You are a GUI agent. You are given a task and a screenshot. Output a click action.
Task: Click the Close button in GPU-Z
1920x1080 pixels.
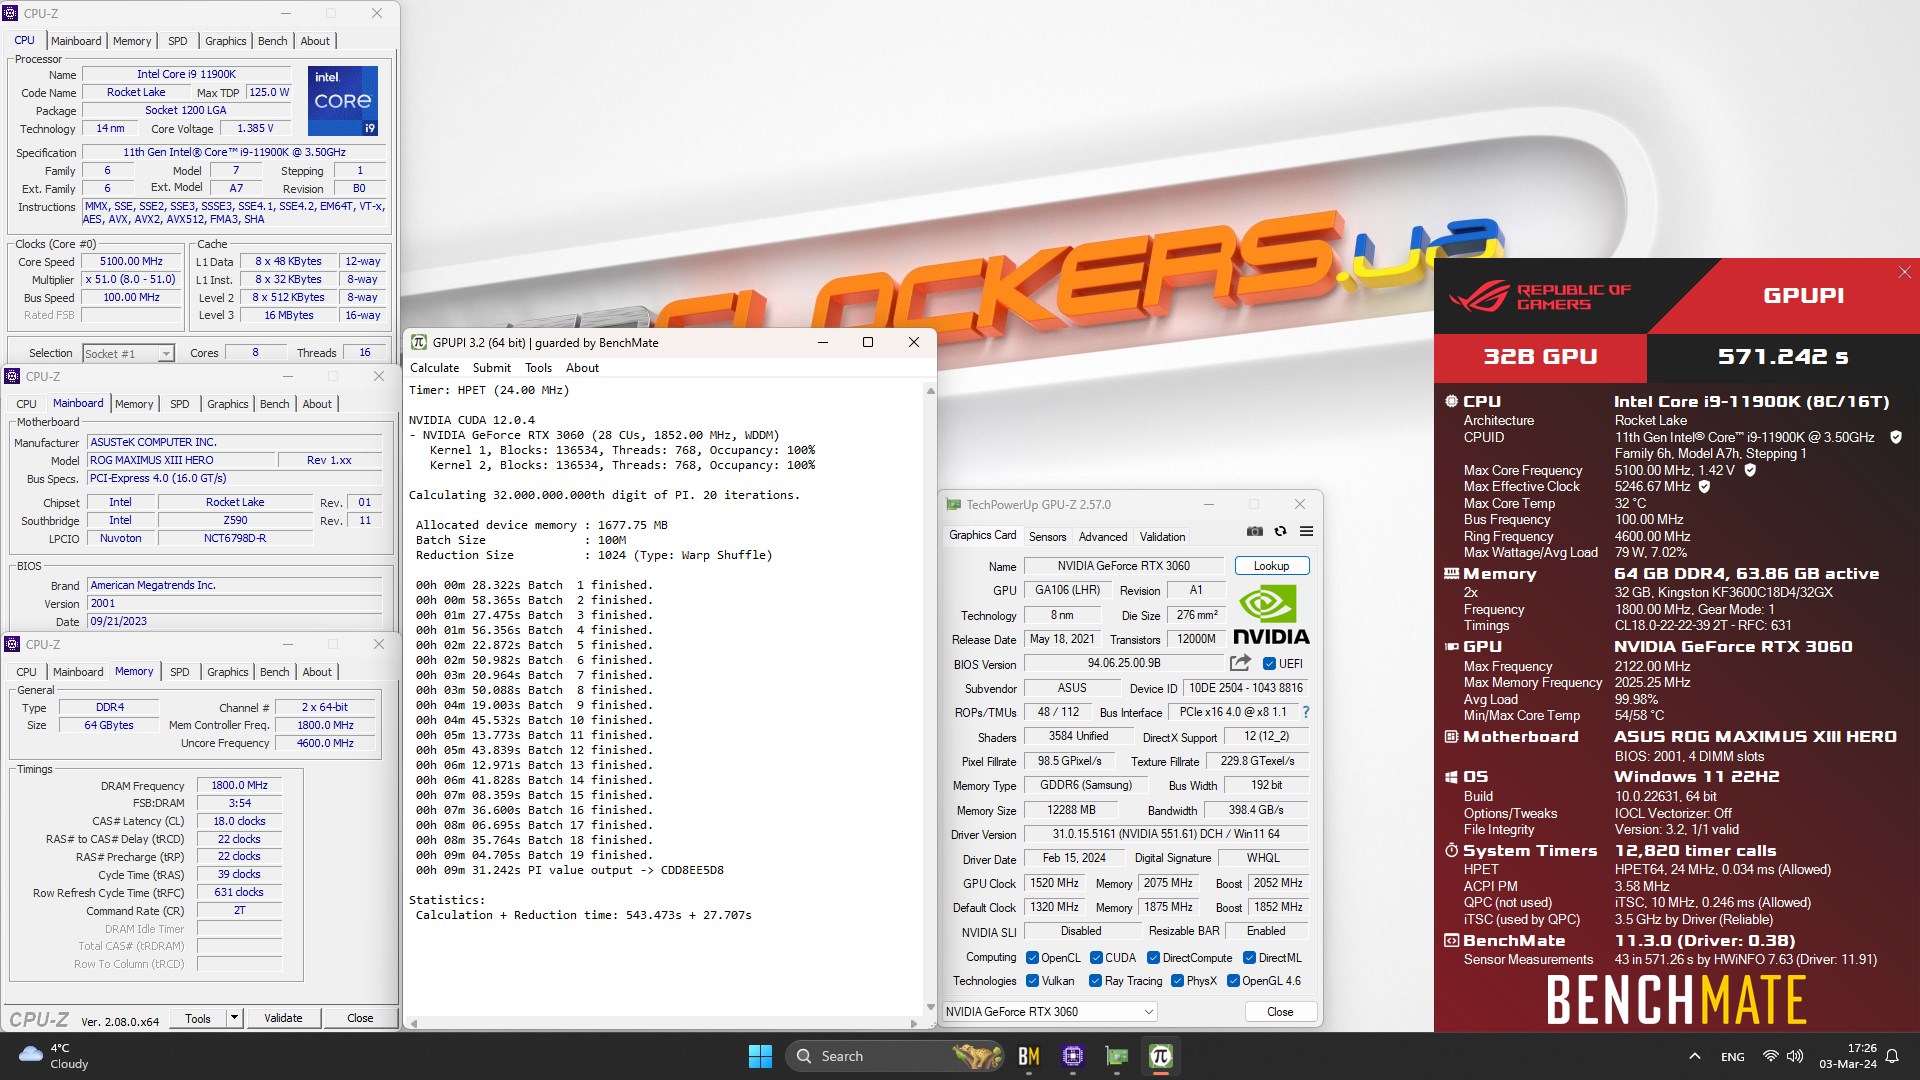[x=1280, y=1012]
